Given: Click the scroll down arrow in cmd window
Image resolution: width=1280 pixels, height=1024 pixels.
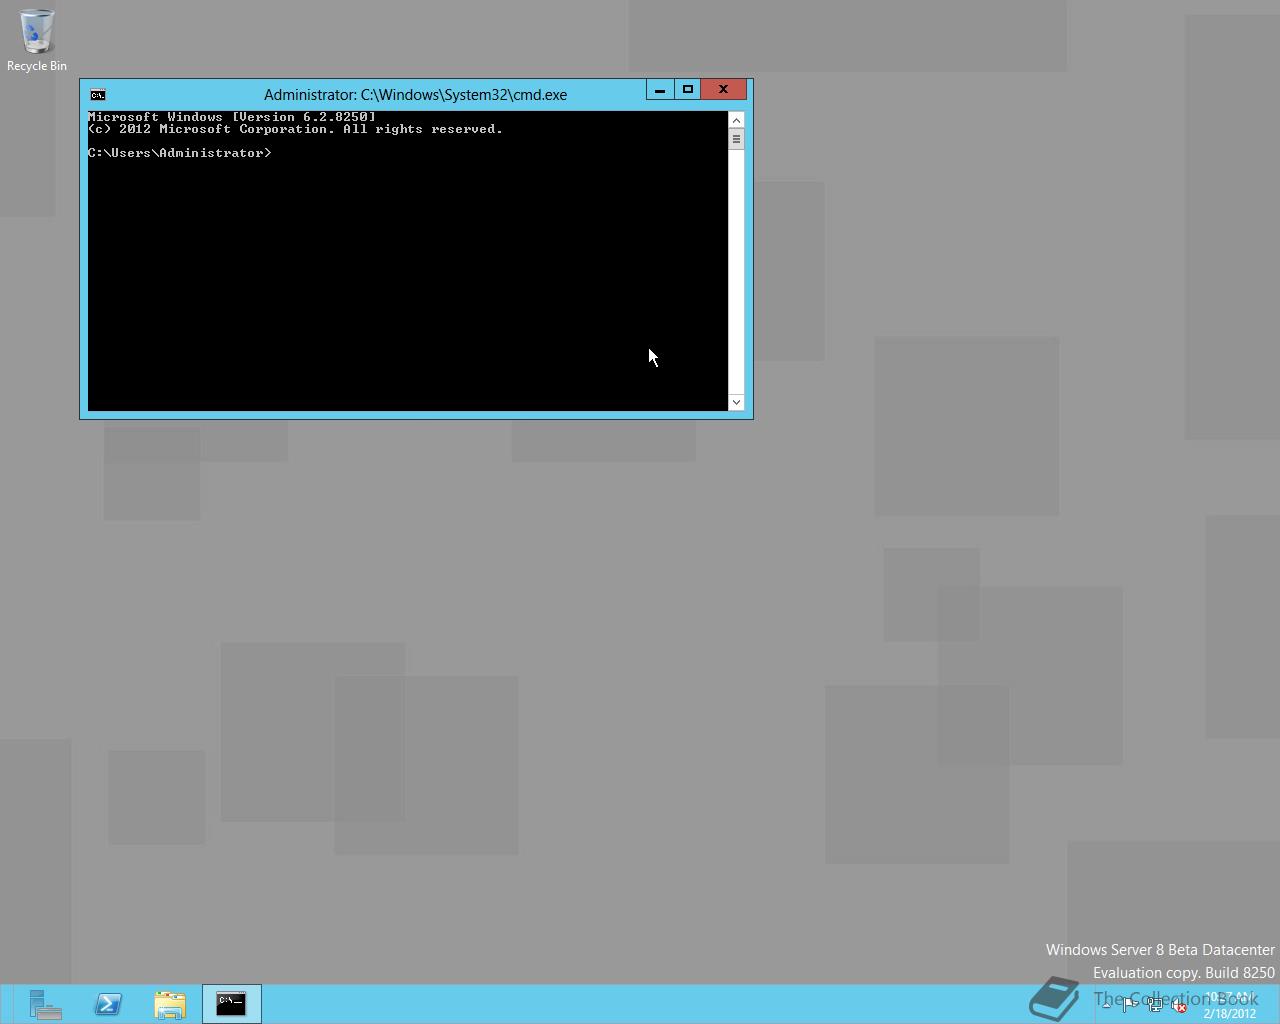Looking at the screenshot, I should click(x=737, y=402).
